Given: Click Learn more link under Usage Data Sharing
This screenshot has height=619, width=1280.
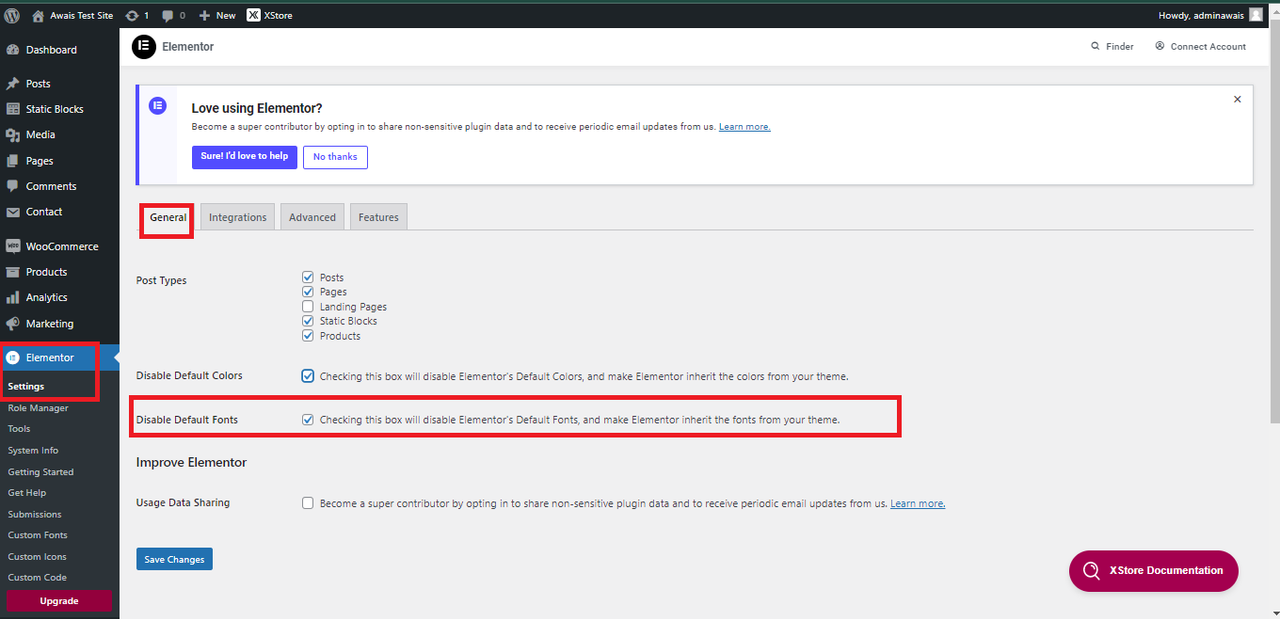Looking at the screenshot, I should tap(918, 503).
